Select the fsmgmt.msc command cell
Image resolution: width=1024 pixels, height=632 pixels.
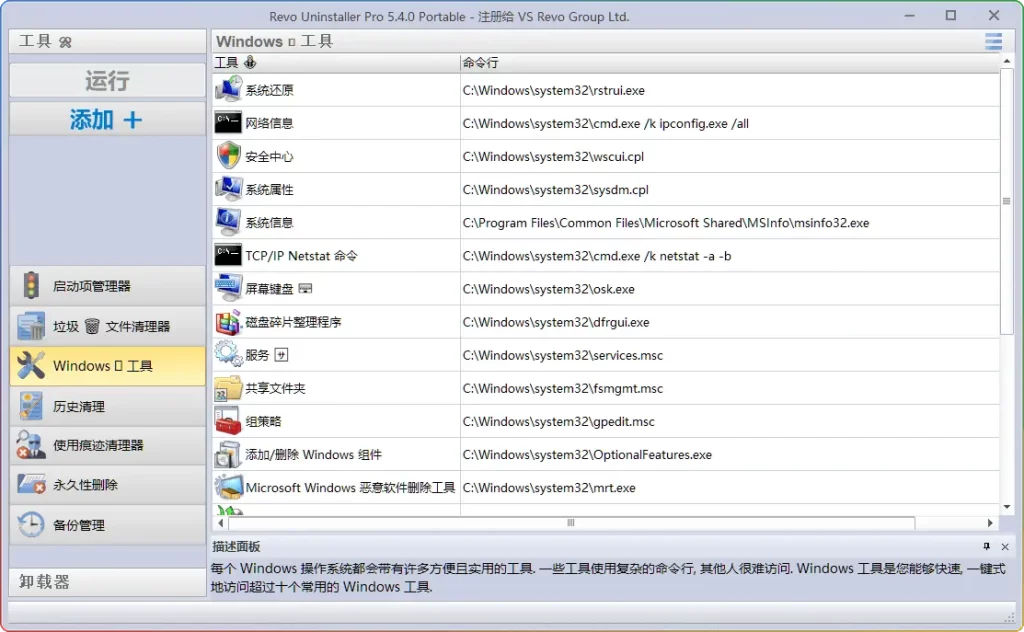point(729,388)
